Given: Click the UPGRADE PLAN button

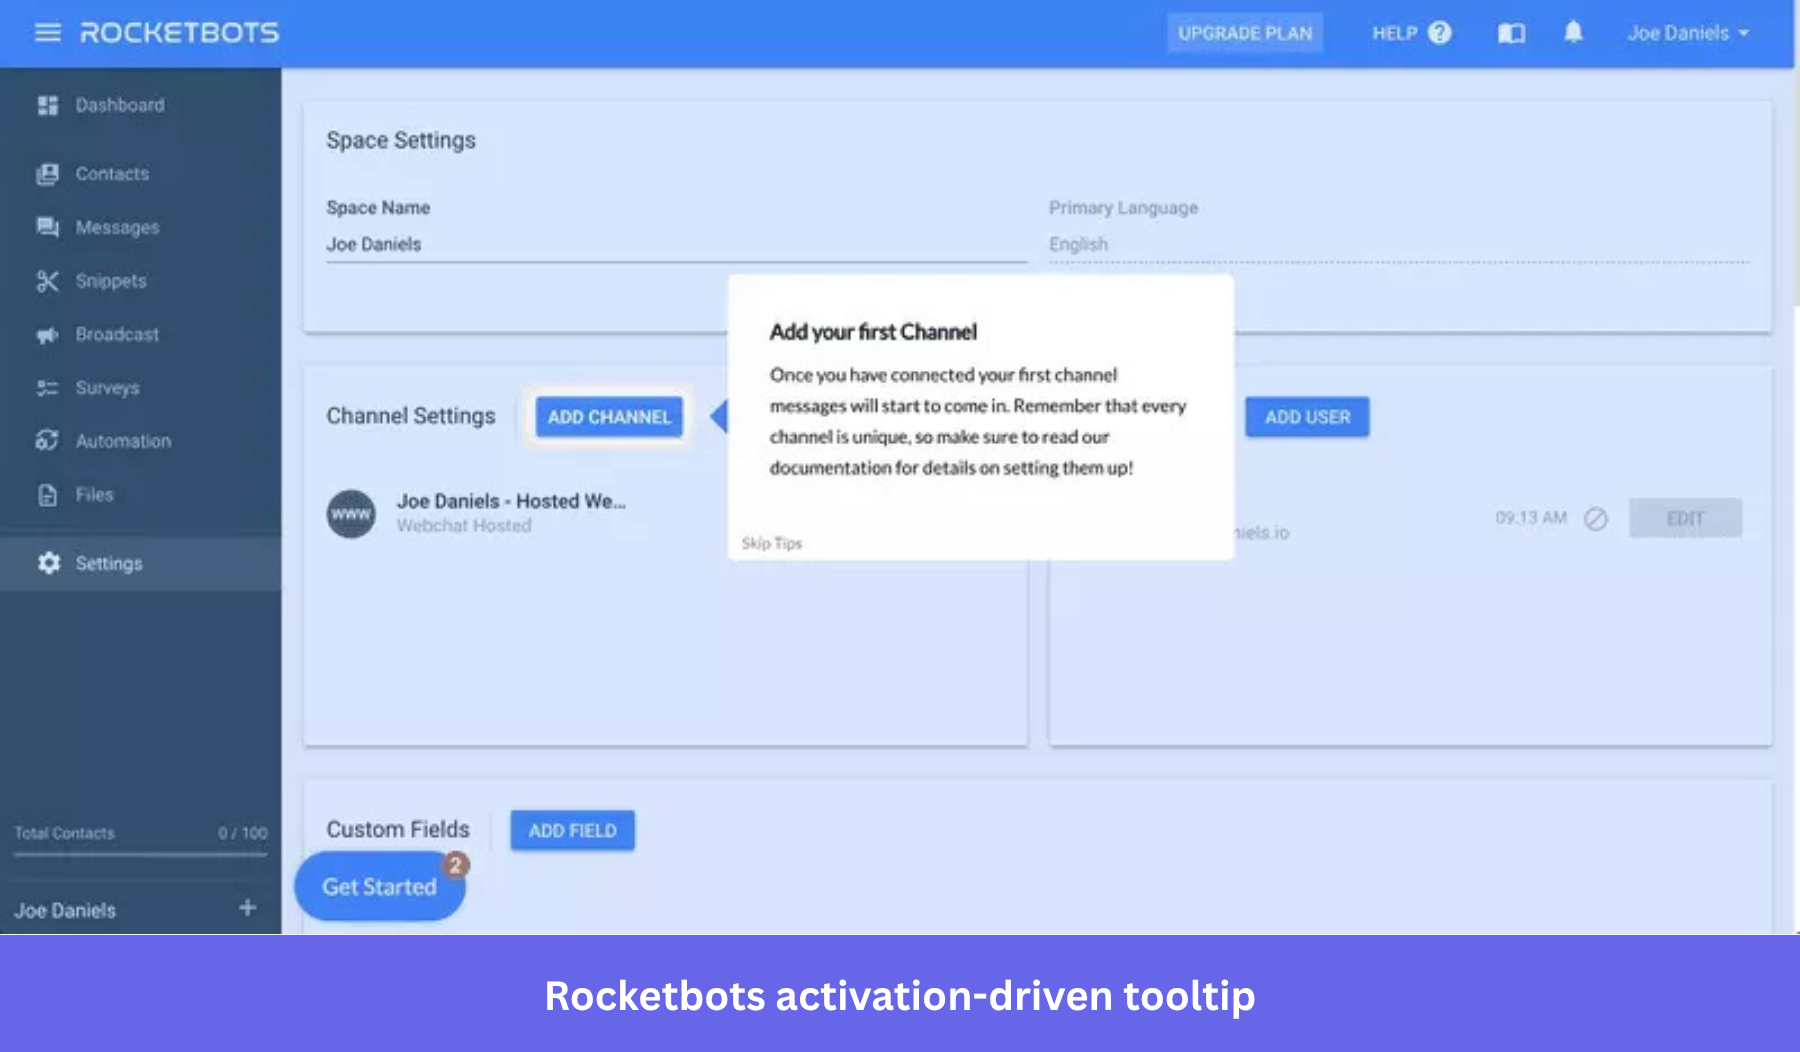Looking at the screenshot, I should [1245, 33].
